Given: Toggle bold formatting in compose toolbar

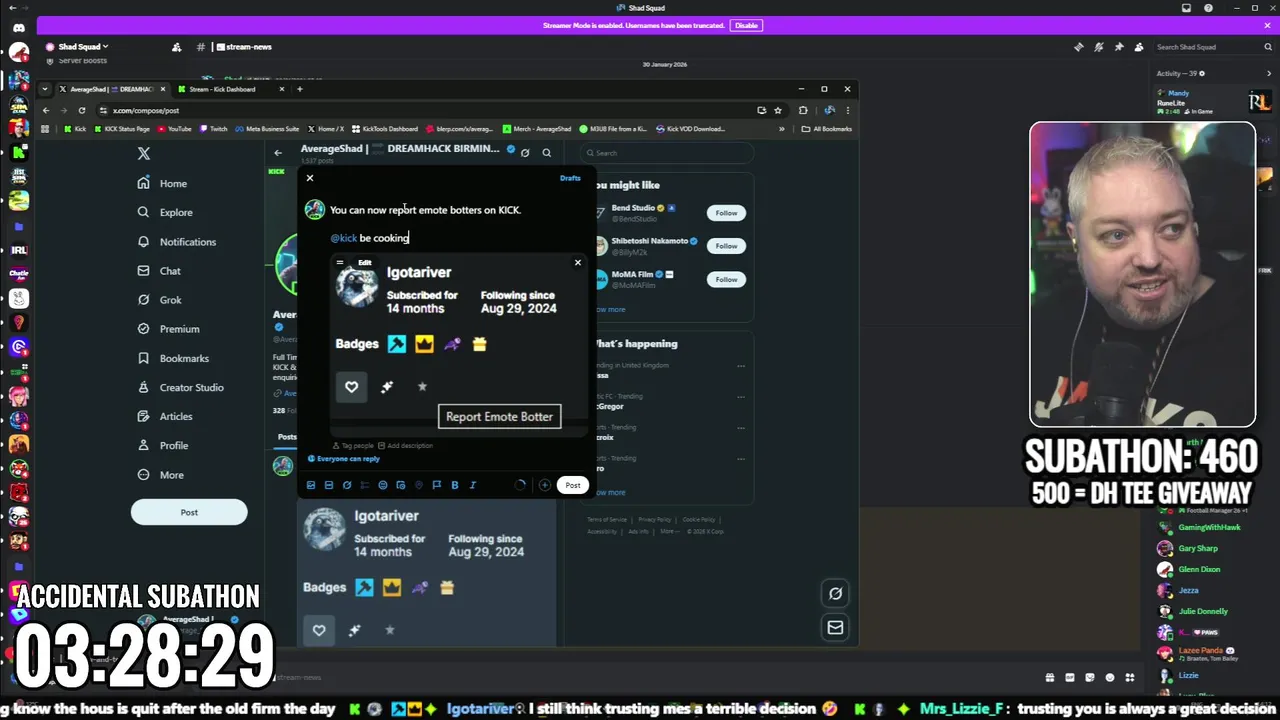Looking at the screenshot, I should (x=455, y=485).
